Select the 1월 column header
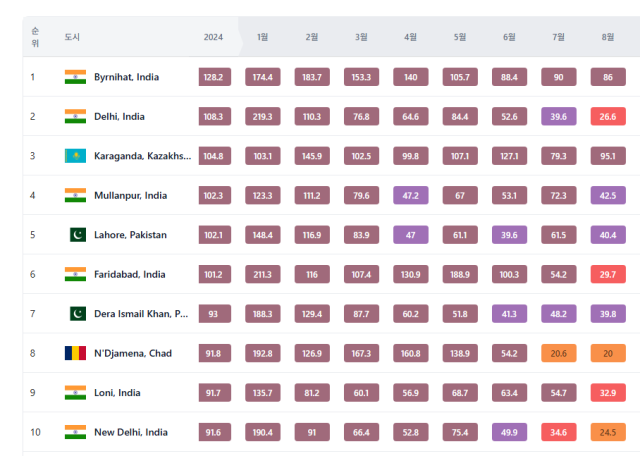 pyautogui.click(x=262, y=37)
